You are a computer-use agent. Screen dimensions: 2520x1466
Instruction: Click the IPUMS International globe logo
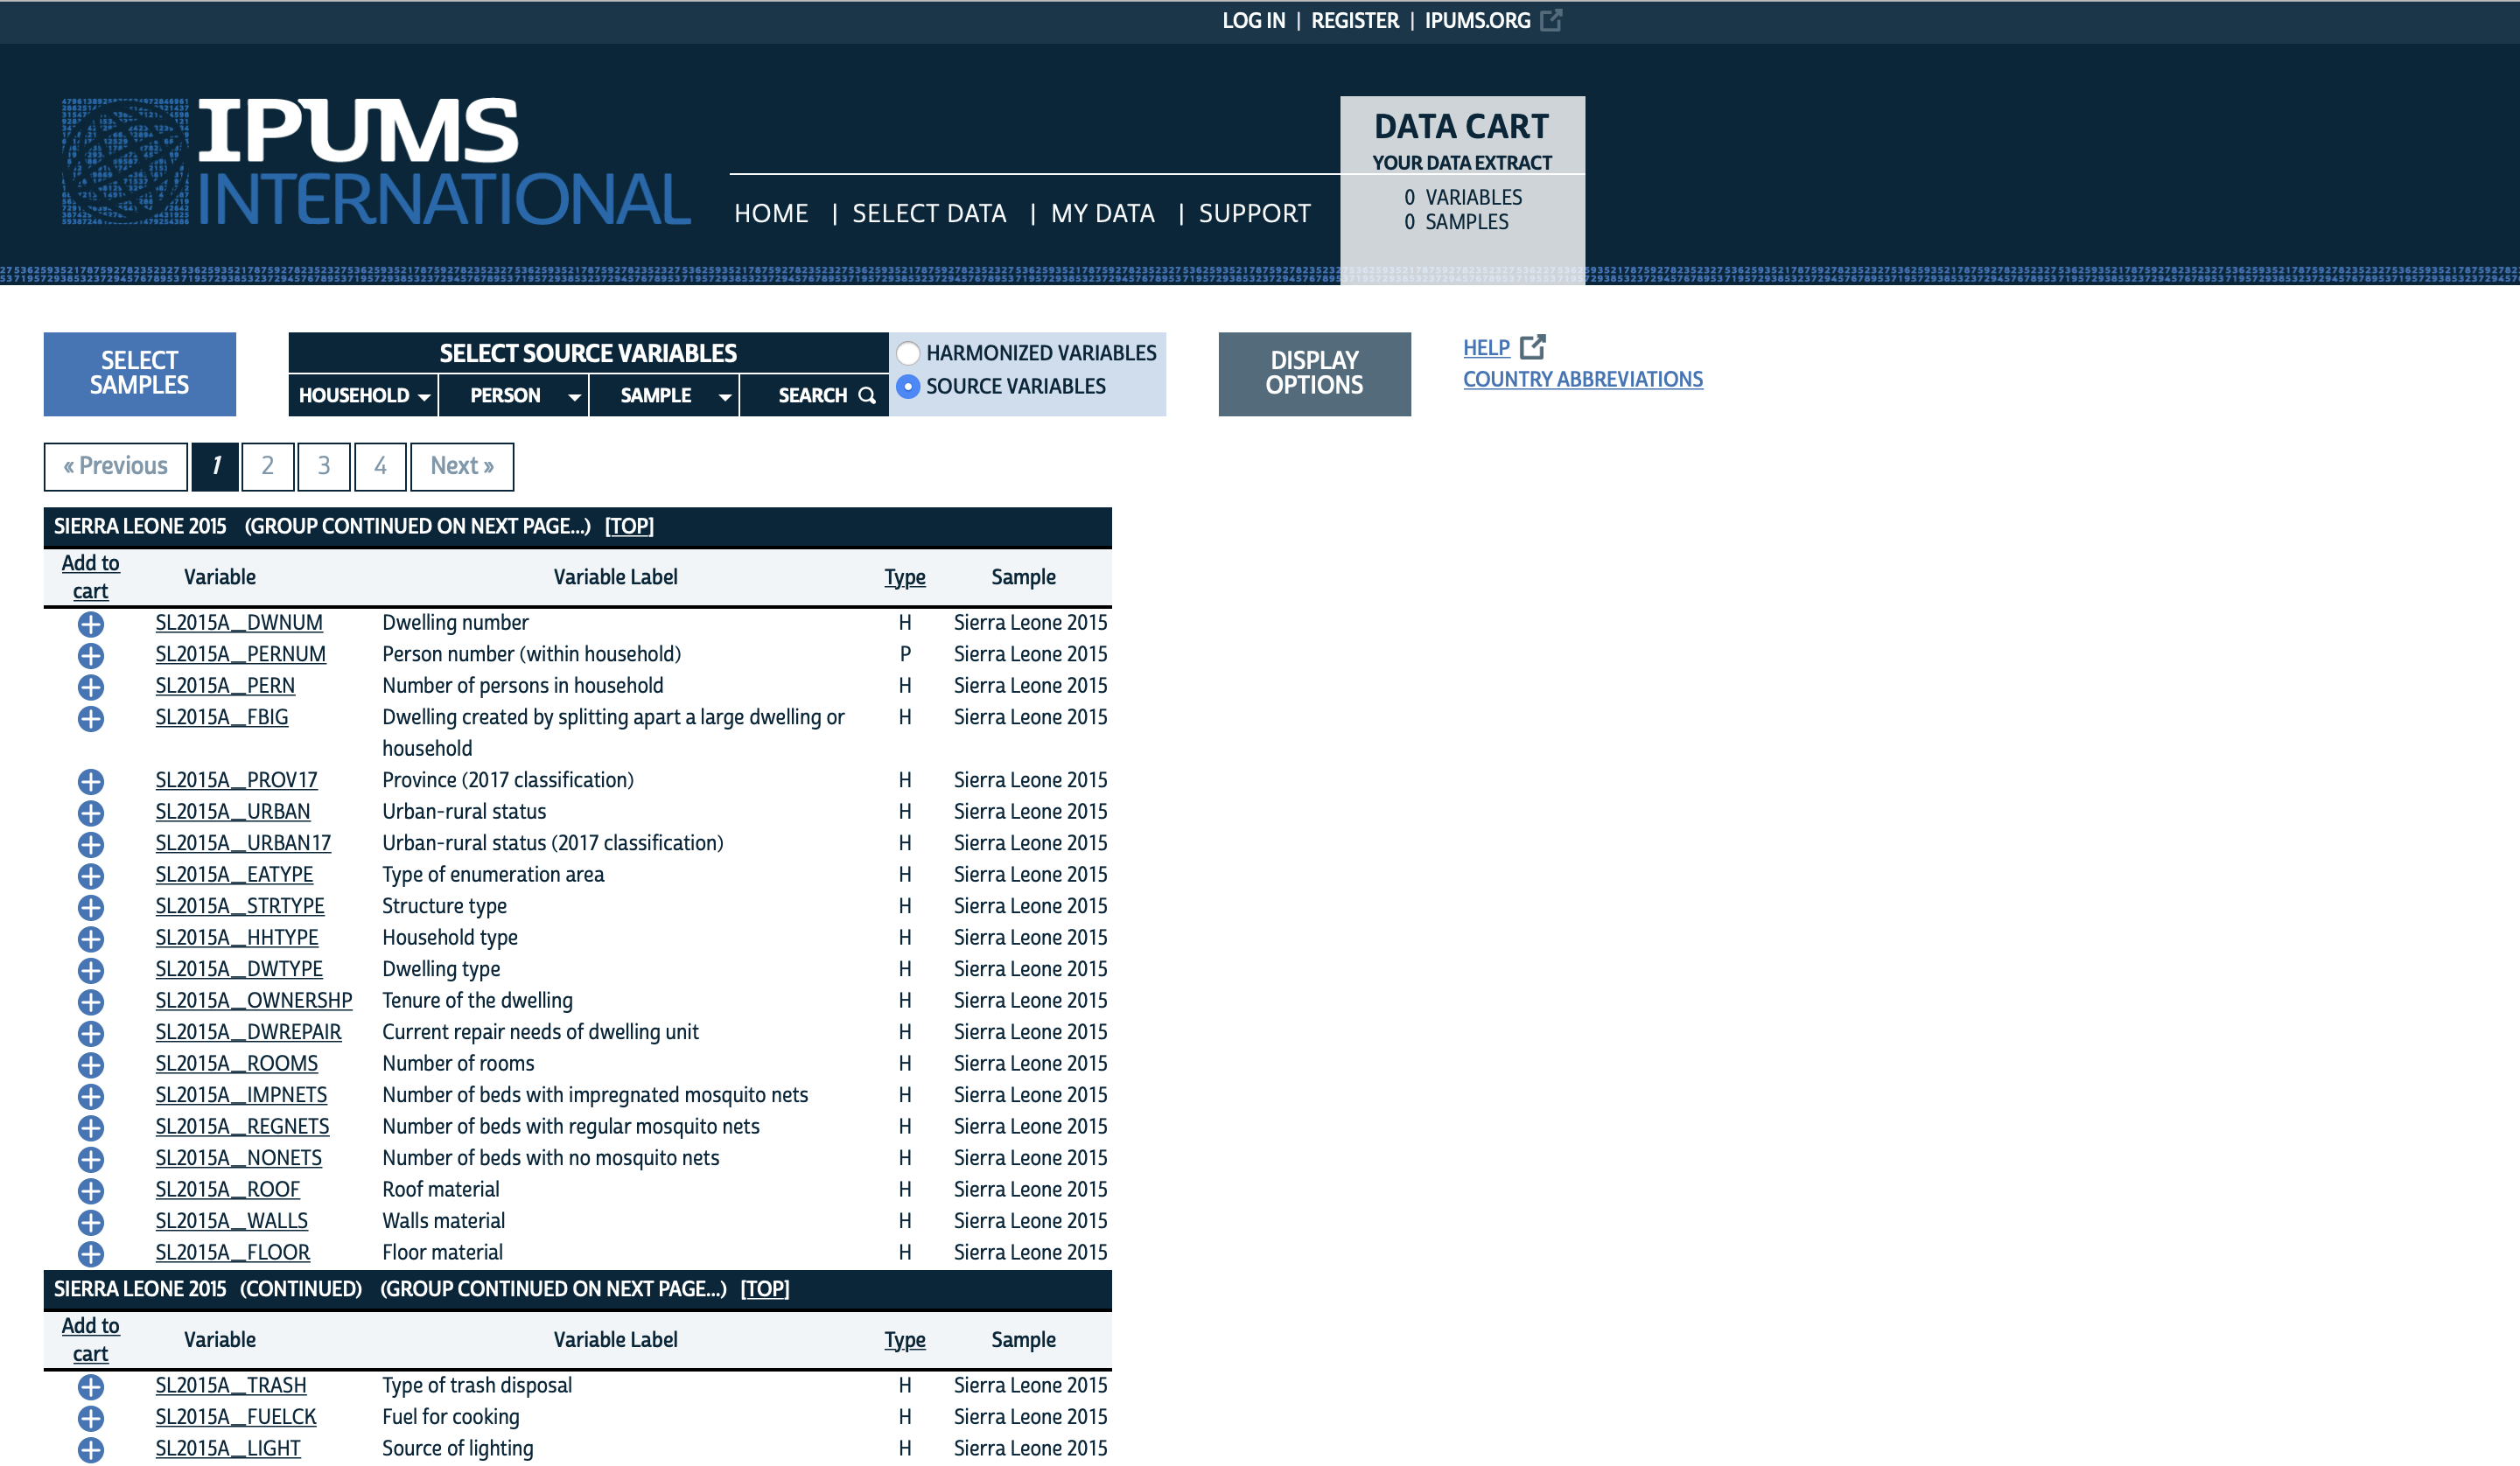point(126,161)
